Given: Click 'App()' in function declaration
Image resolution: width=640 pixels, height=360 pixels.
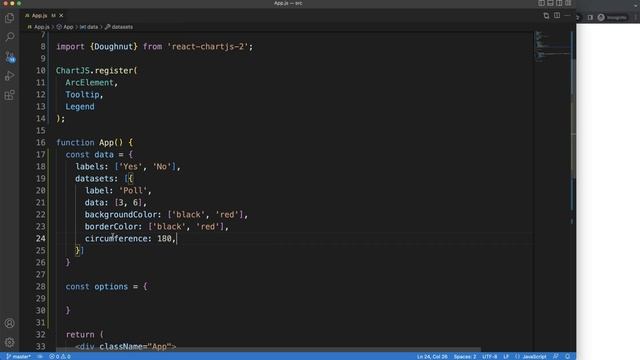Looking at the screenshot, I should (x=111, y=142).
